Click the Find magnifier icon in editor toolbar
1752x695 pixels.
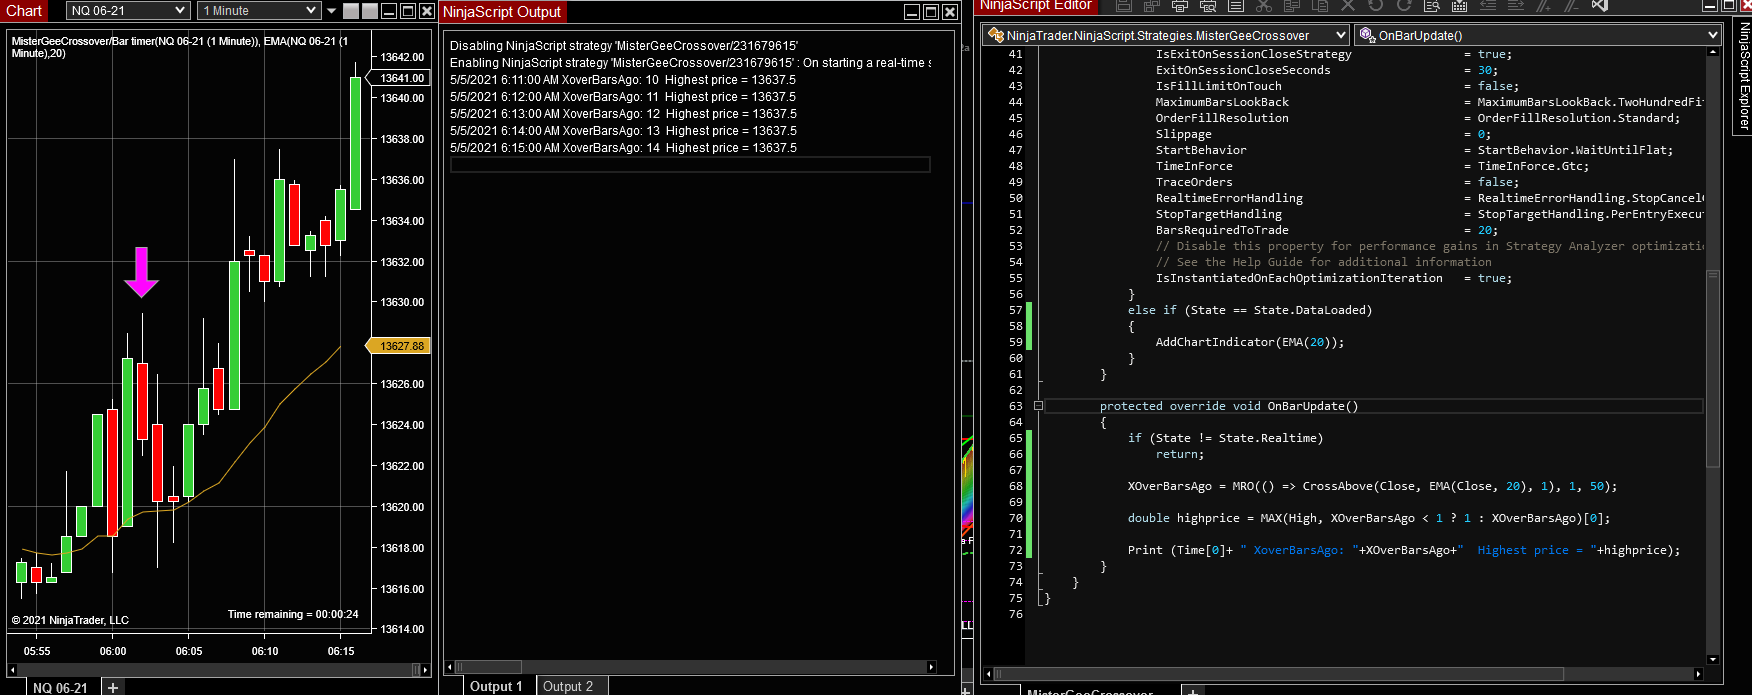coord(1432,5)
